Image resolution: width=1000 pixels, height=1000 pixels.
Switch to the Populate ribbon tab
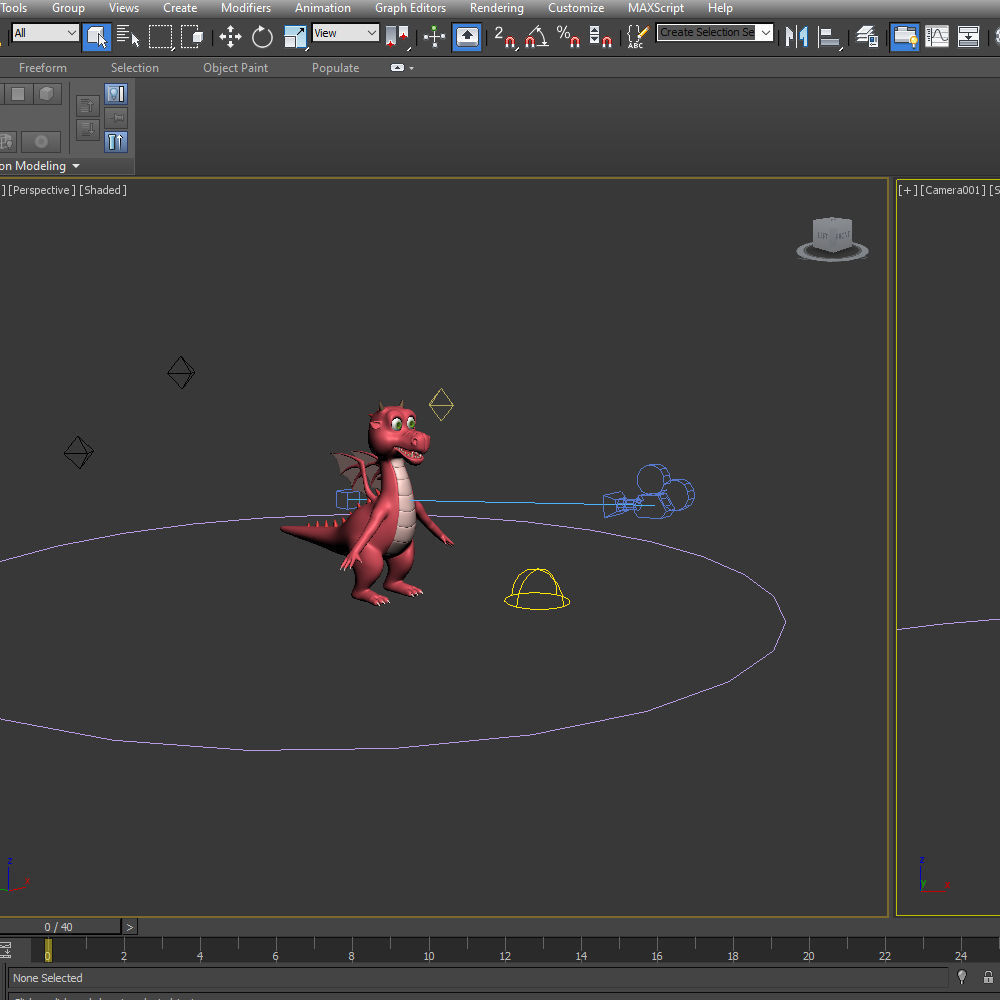tap(335, 68)
